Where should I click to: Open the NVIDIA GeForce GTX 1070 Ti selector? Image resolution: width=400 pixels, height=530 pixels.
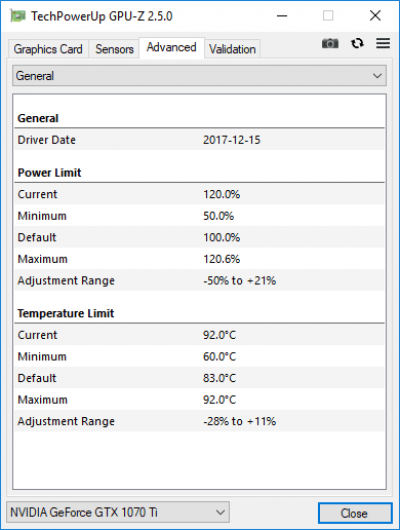click(118, 512)
